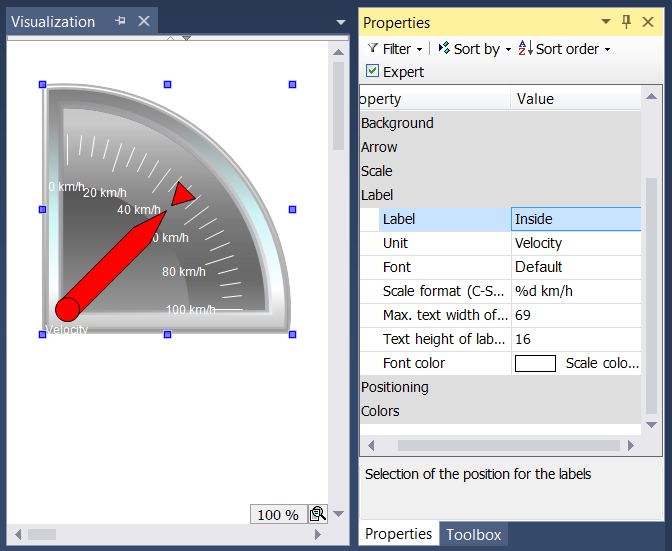Toggle auto-hide pin on the Properties panel
This screenshot has width=672, height=551.
coord(626,21)
